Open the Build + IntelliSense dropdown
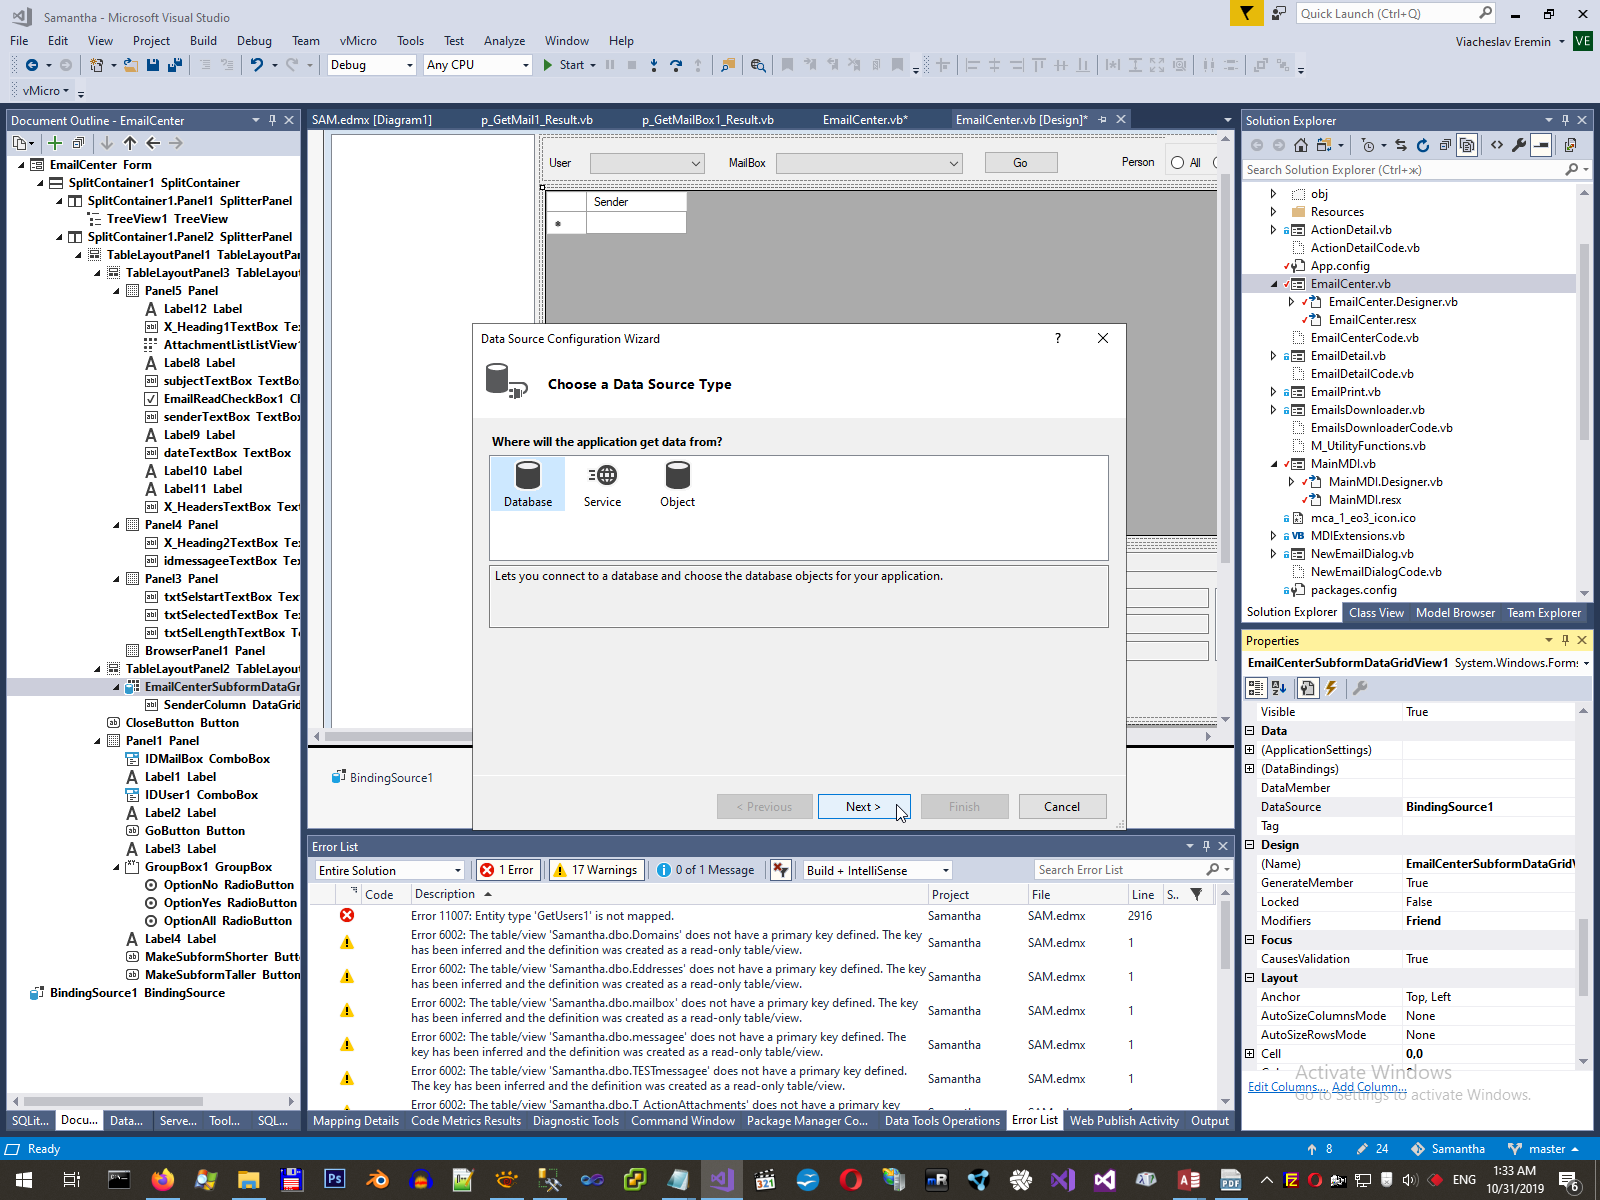The width and height of the screenshot is (1600, 1200). pyautogui.click(x=878, y=870)
